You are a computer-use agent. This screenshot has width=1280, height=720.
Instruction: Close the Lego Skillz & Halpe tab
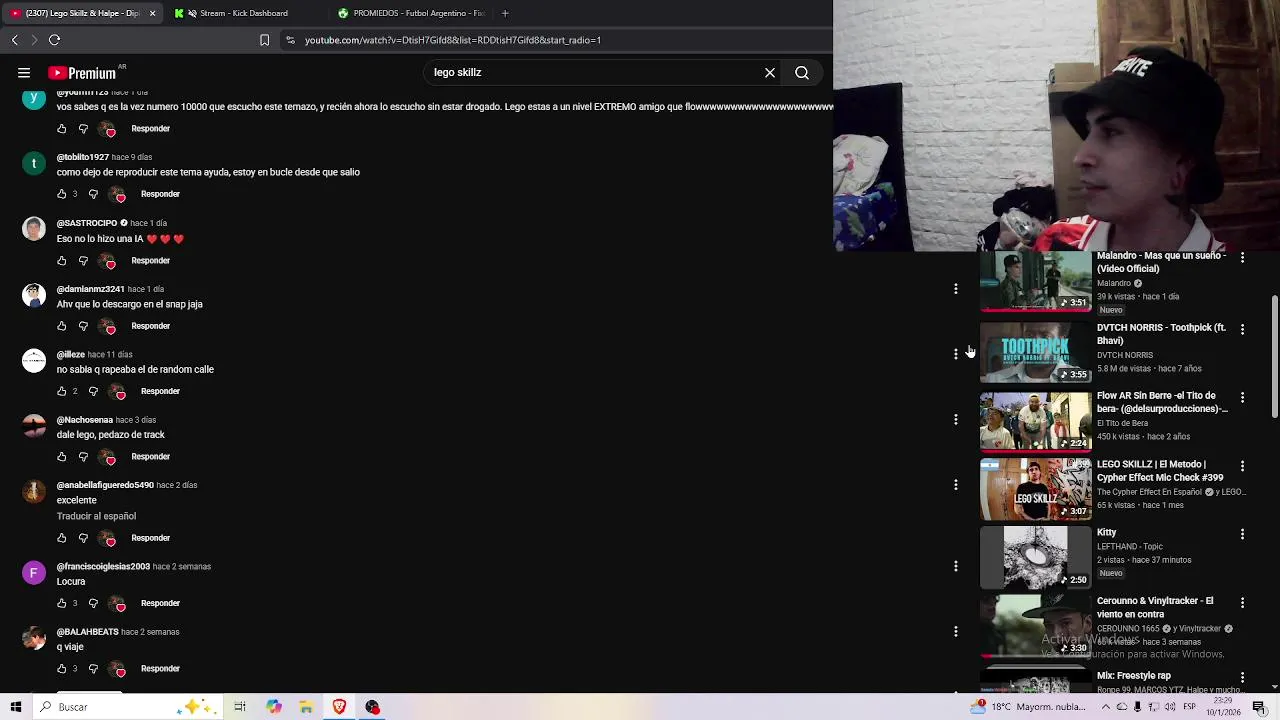152,13
